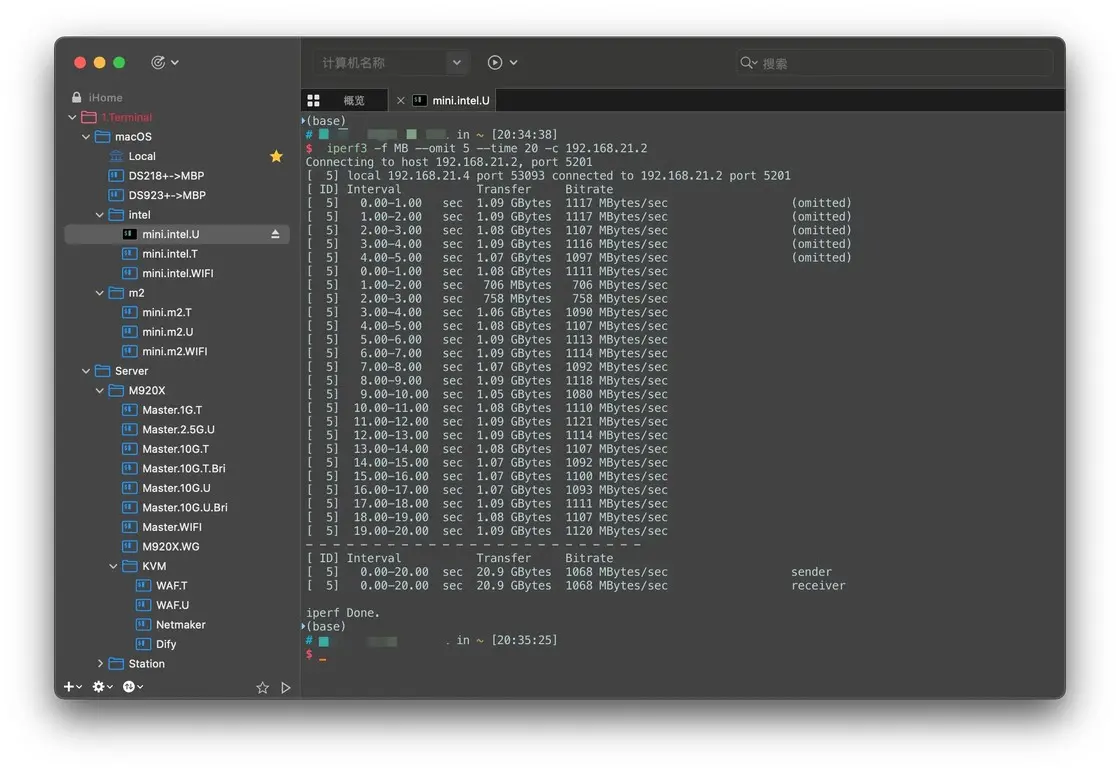Collapse the M920X folder
The width and height of the screenshot is (1120, 771).
pyautogui.click(x=99, y=390)
